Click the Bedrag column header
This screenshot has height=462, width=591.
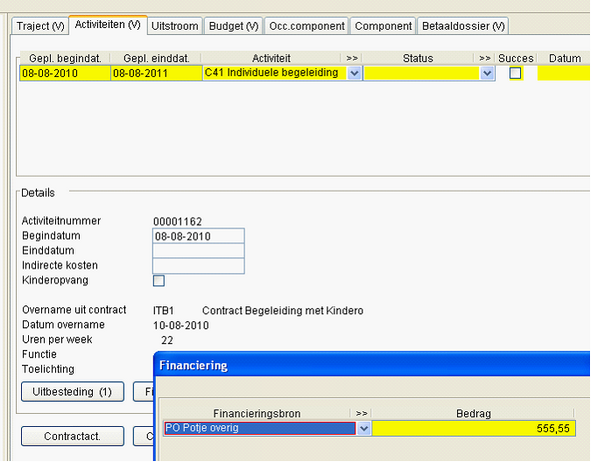click(x=473, y=413)
